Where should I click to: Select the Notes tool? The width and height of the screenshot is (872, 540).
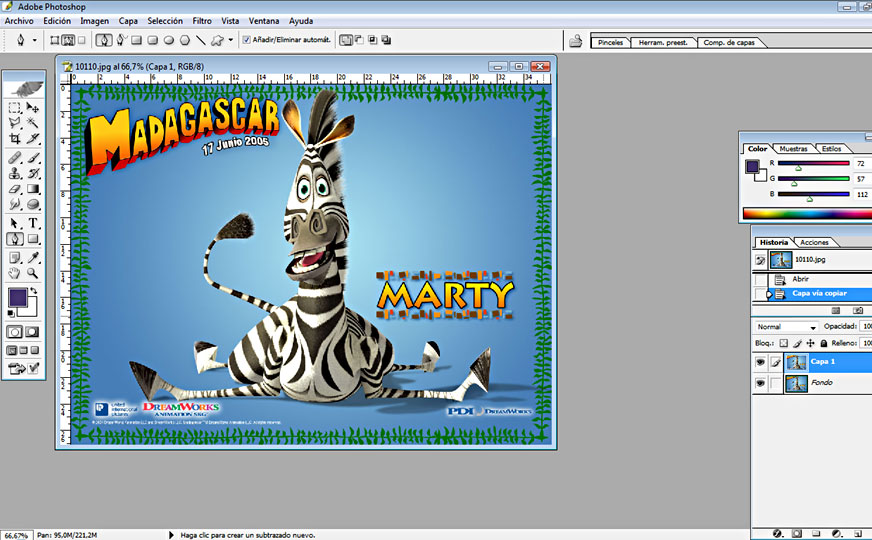(x=15, y=258)
